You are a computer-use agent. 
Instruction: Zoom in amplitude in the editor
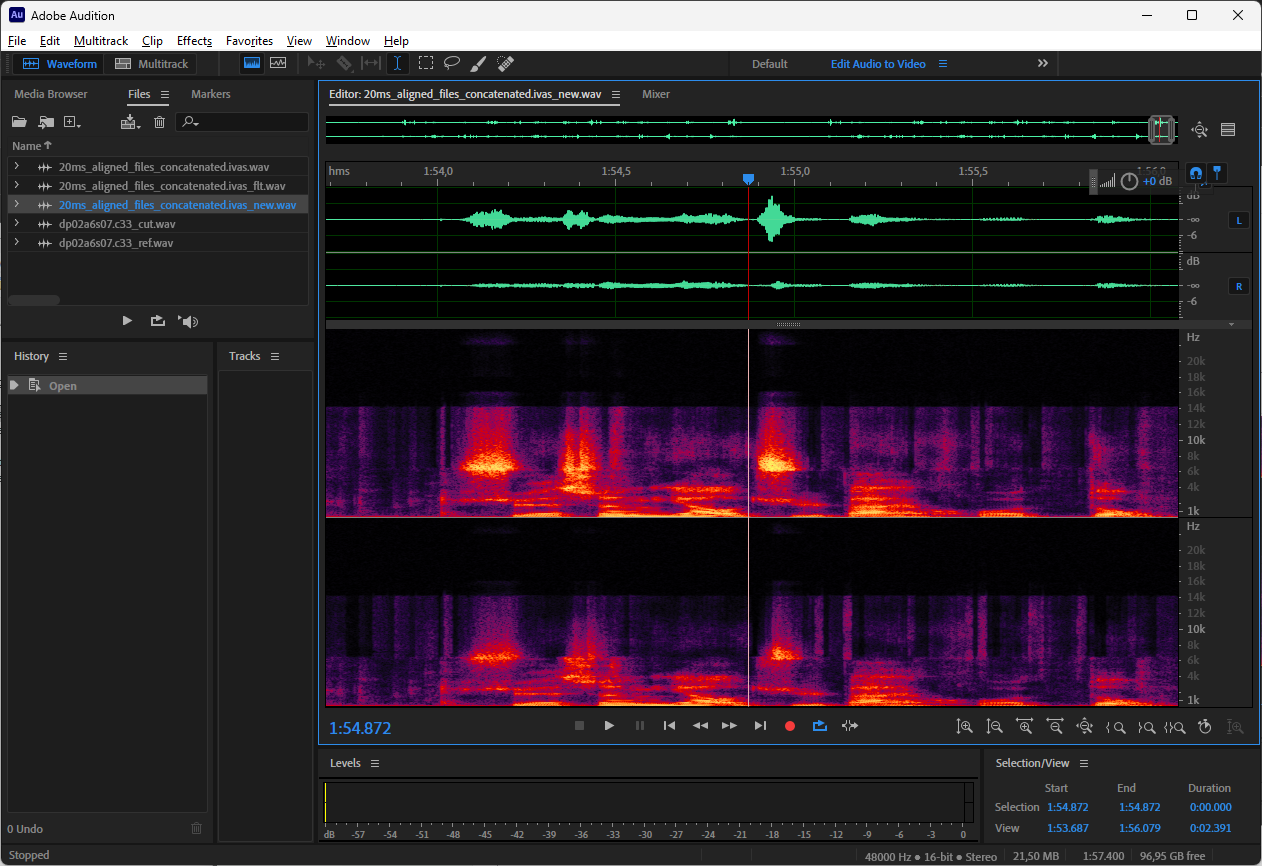[964, 727]
